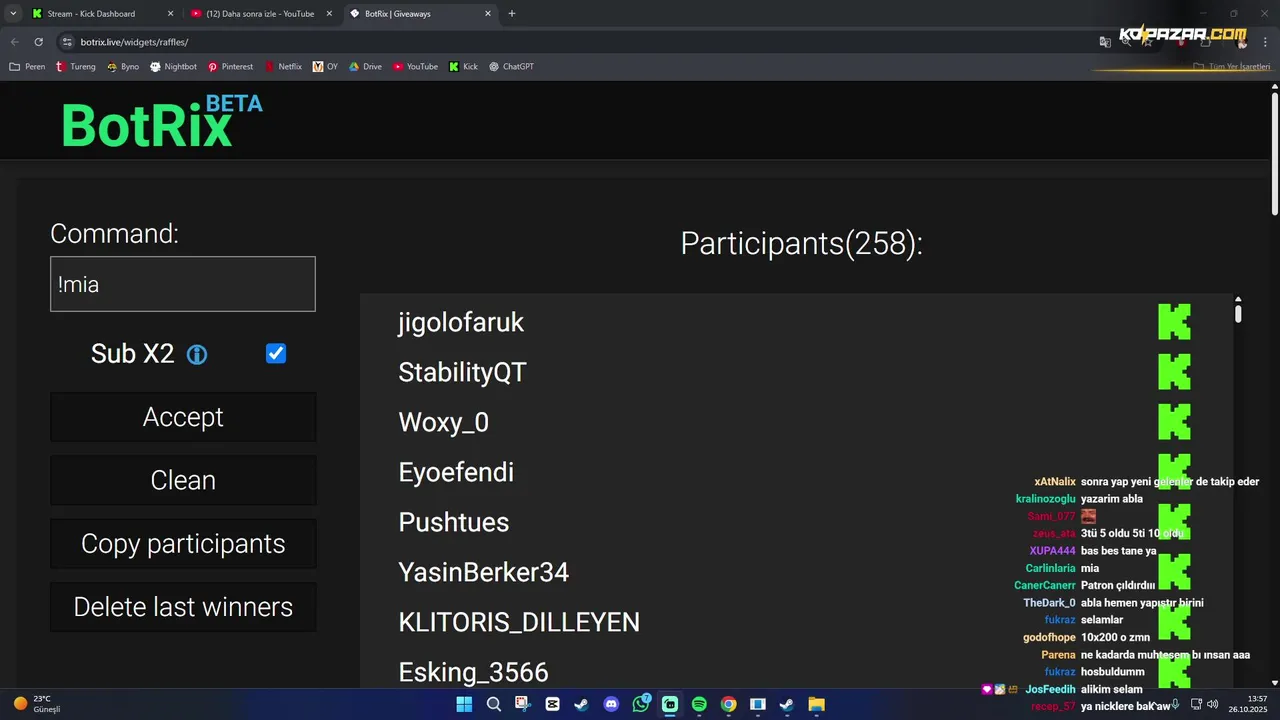The height and width of the screenshot is (720, 1280).
Task: Click the Kick icon in the StabilityQT row
Action: click(1174, 372)
